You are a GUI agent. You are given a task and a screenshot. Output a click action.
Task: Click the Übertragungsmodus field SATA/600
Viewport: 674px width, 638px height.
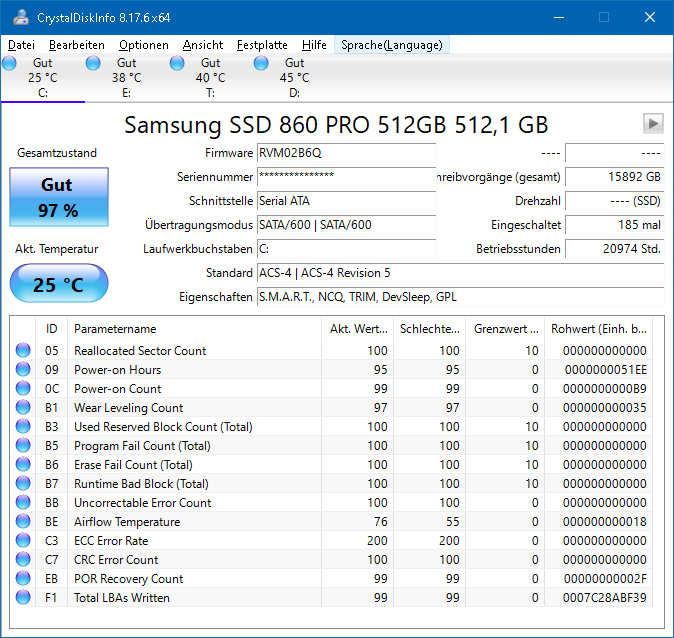(346, 225)
